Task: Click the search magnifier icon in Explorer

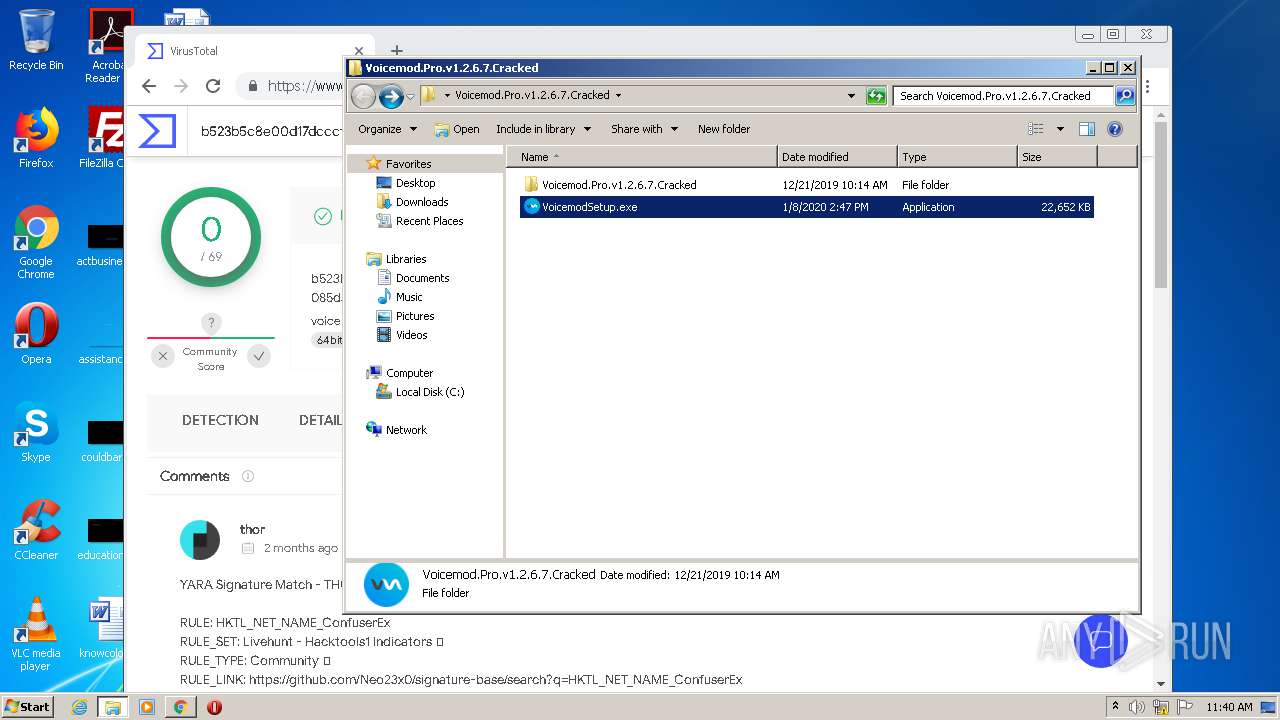Action: [1125, 96]
